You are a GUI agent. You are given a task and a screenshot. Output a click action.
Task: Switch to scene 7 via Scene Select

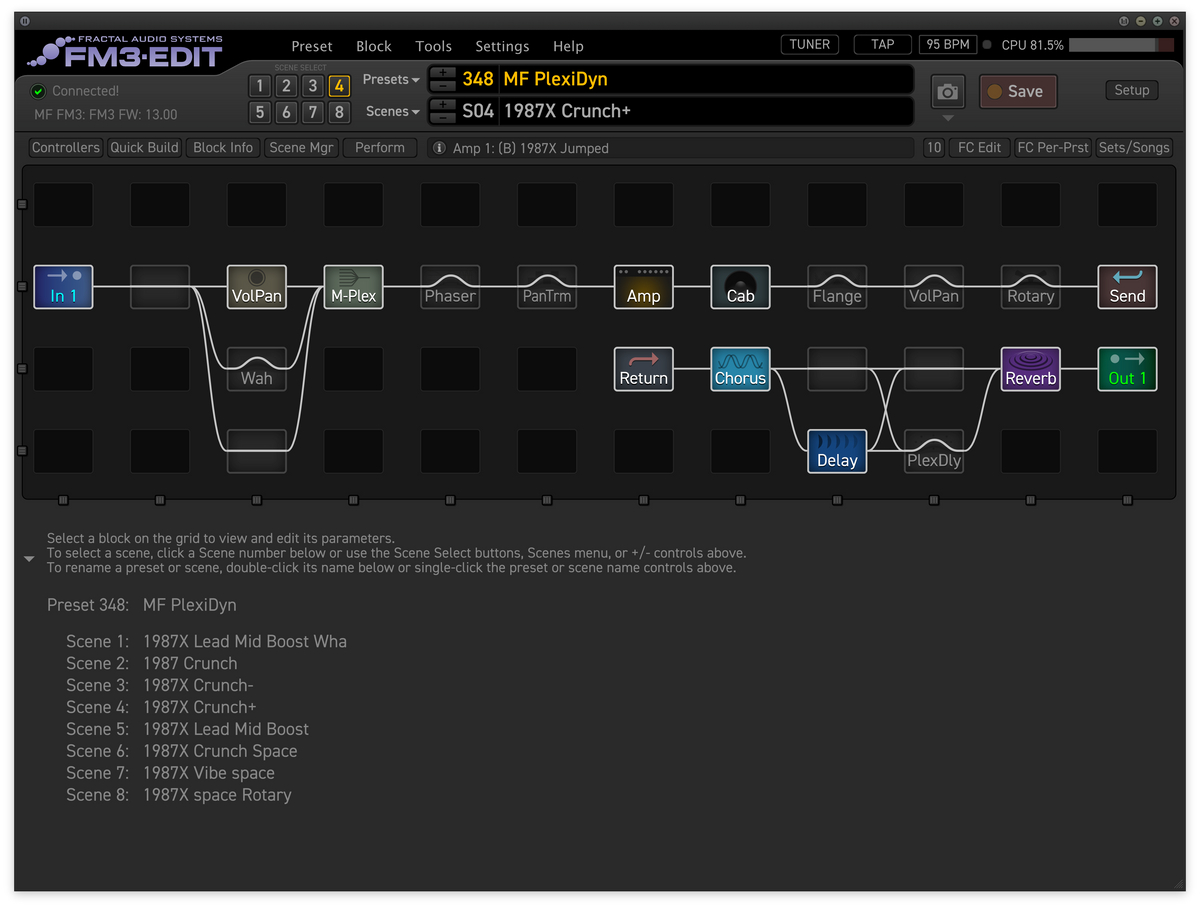coord(313,112)
